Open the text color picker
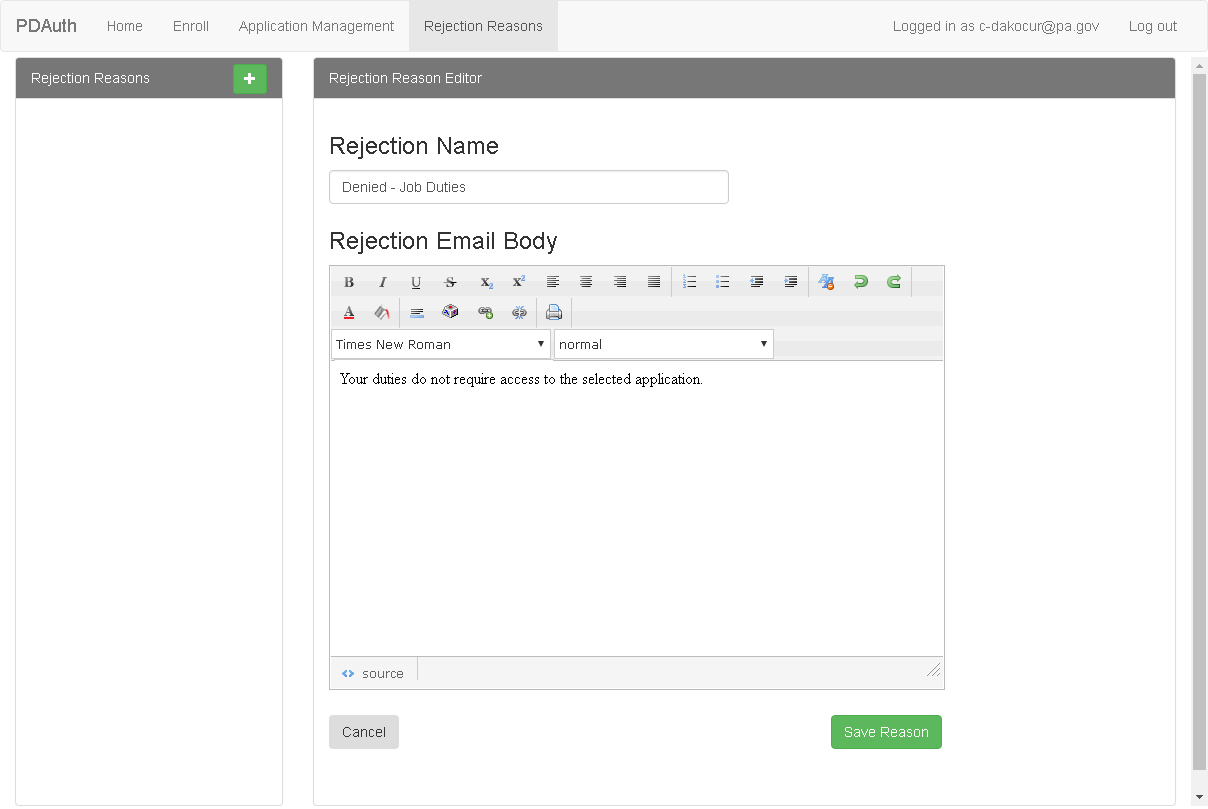The height and width of the screenshot is (809, 1208). pos(349,312)
